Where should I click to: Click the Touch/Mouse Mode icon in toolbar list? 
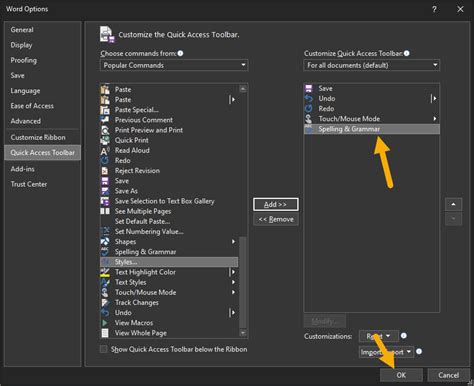tap(309, 119)
